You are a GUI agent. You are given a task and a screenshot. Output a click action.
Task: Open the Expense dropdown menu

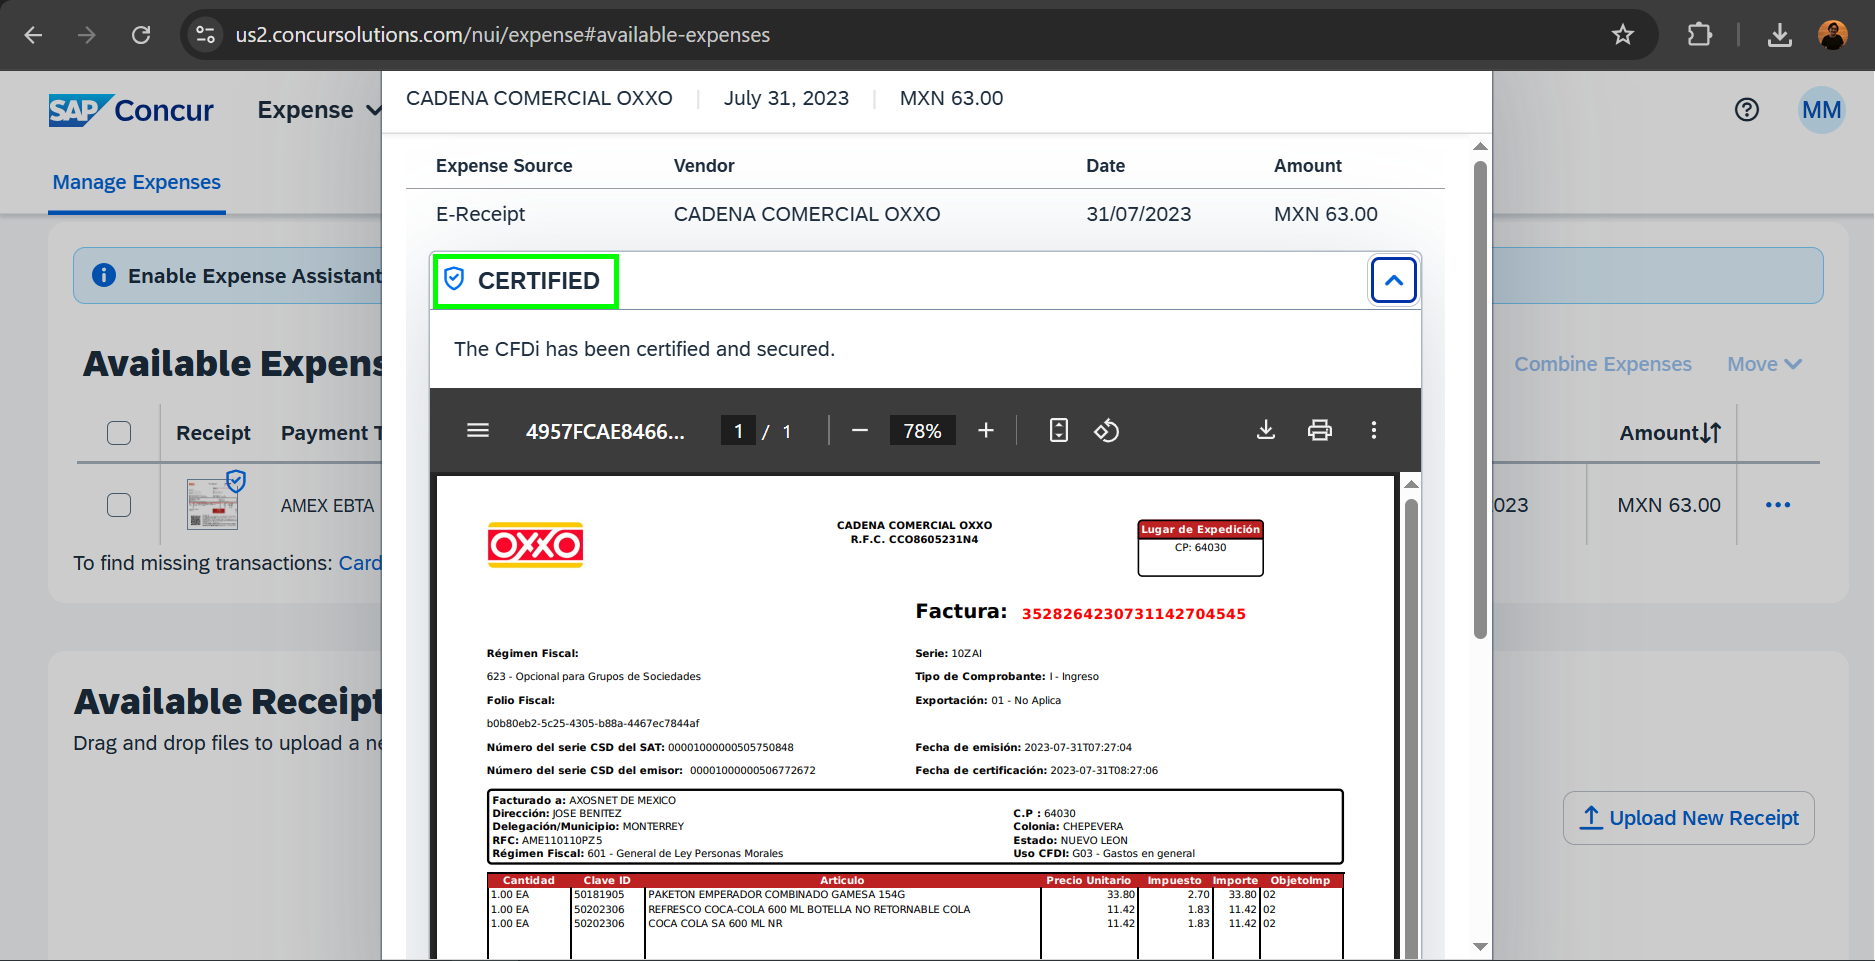click(319, 110)
